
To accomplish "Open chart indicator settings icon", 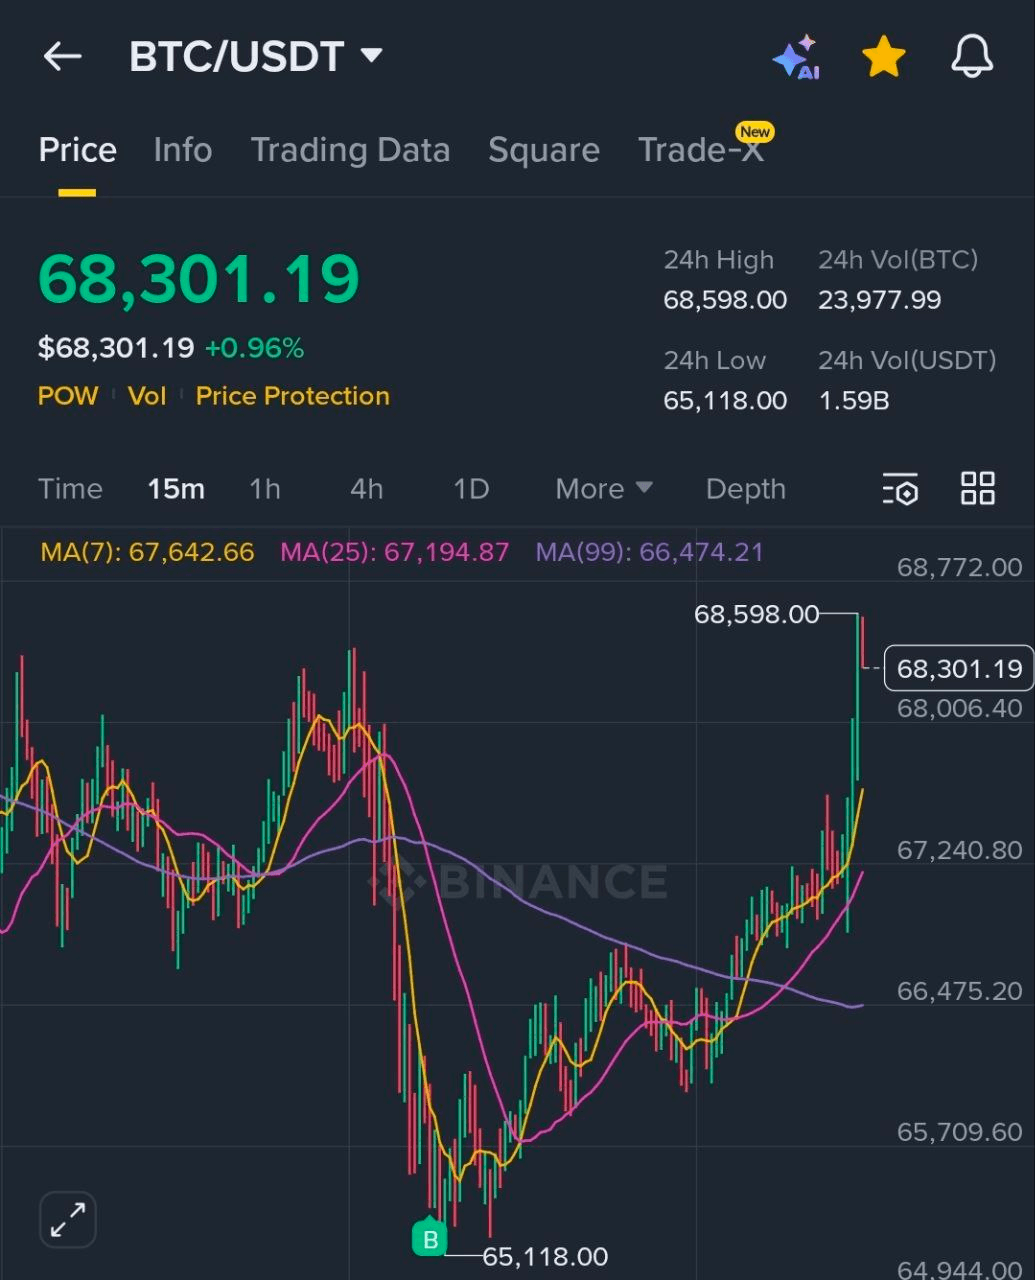I will pos(900,489).
